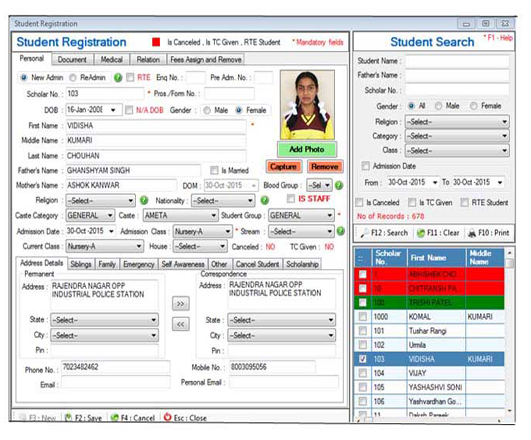Expand the Current Class dropdown
Image resolution: width=531 pixels, height=440 pixels.
point(104,246)
